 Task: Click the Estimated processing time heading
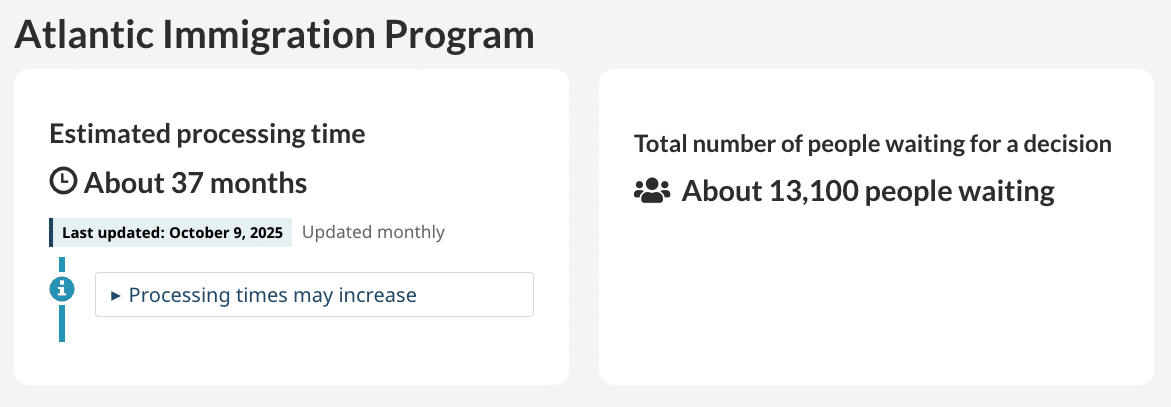click(x=207, y=133)
